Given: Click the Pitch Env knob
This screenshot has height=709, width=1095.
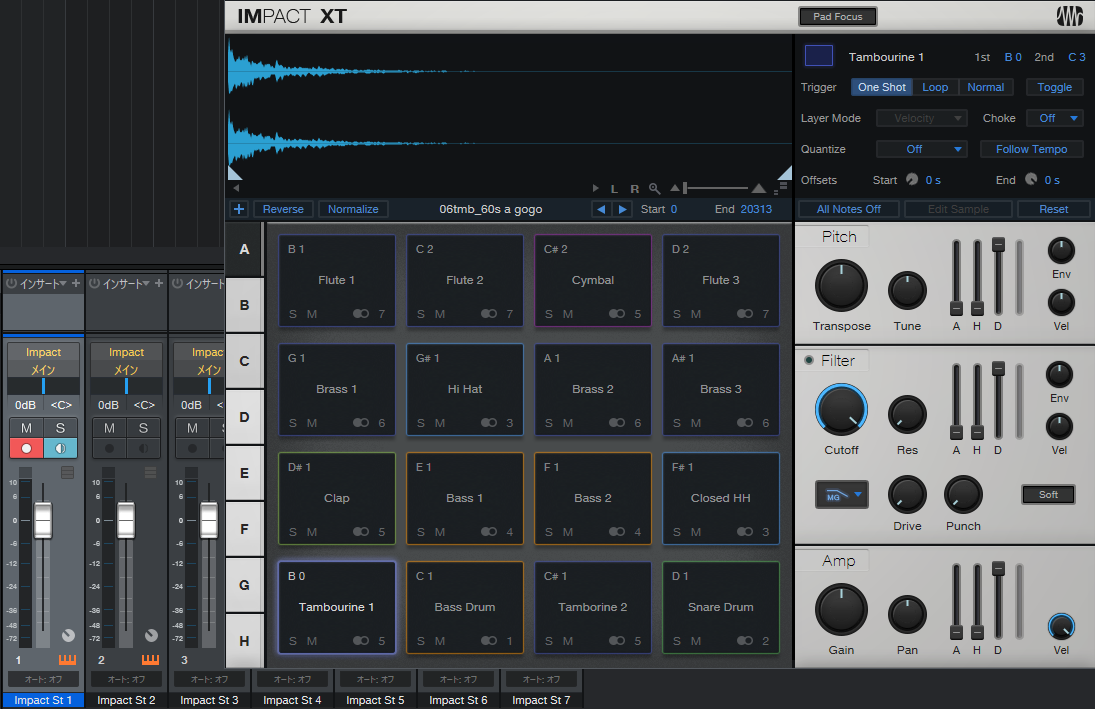Looking at the screenshot, I should point(1061,250).
